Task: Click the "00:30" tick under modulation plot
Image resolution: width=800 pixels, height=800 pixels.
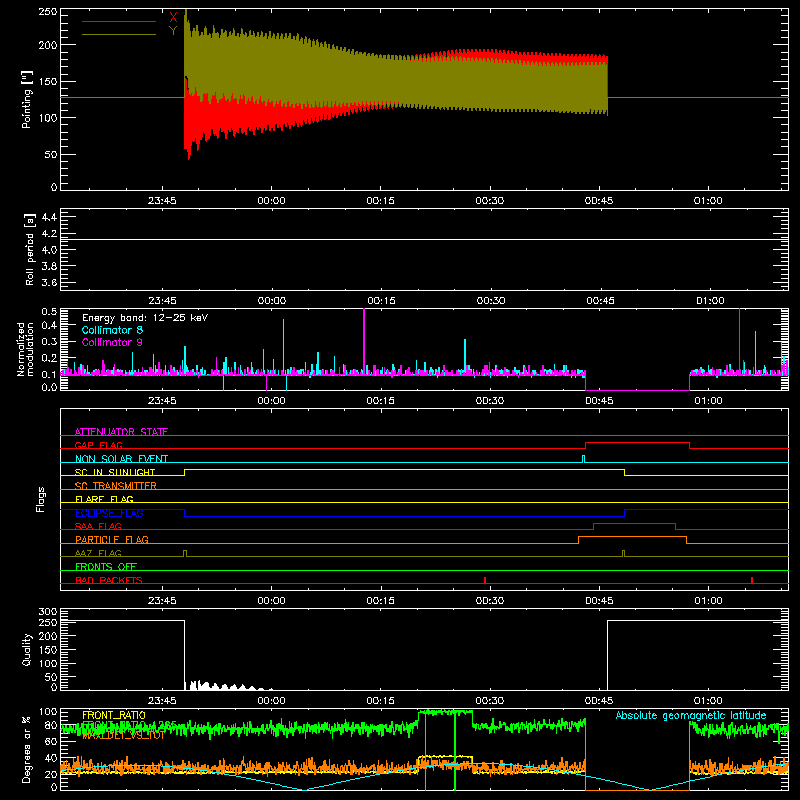Action: click(x=490, y=401)
